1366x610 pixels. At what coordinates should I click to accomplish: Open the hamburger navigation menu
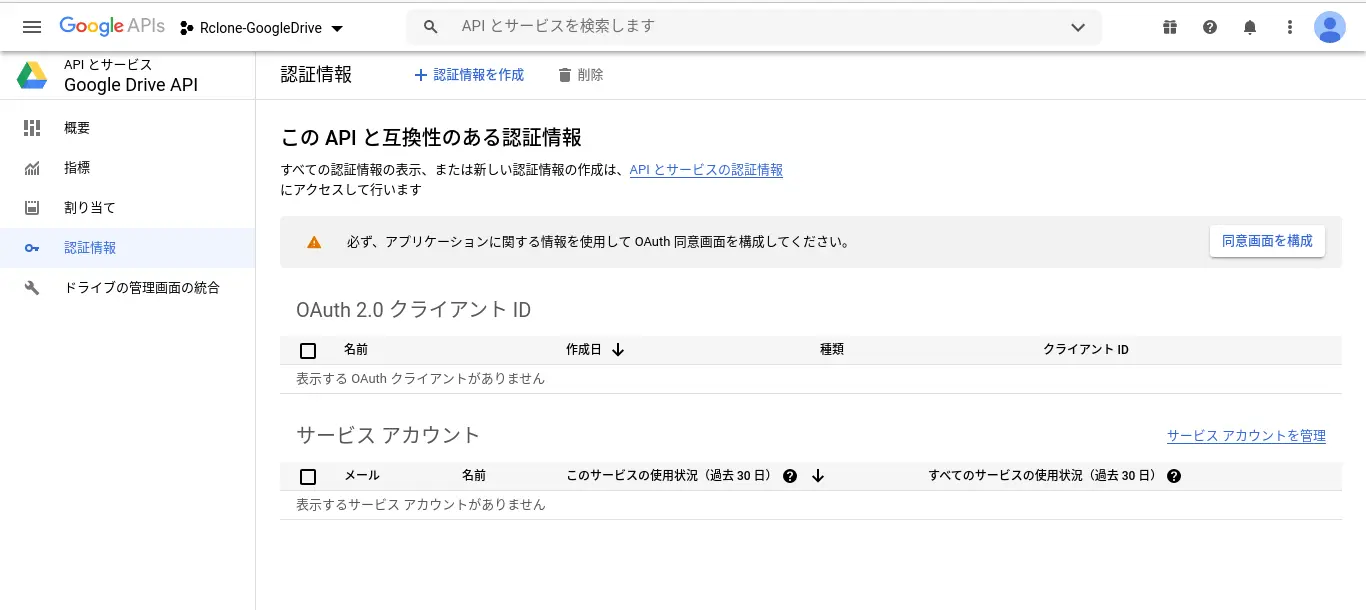(32, 27)
